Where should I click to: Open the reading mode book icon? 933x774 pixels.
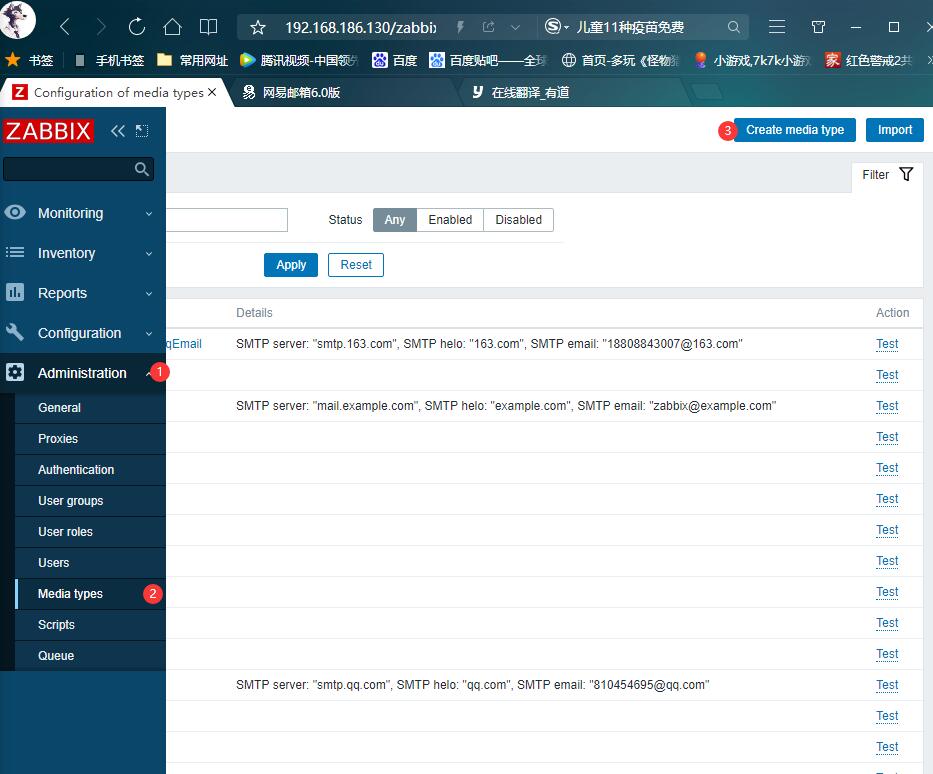[208, 27]
